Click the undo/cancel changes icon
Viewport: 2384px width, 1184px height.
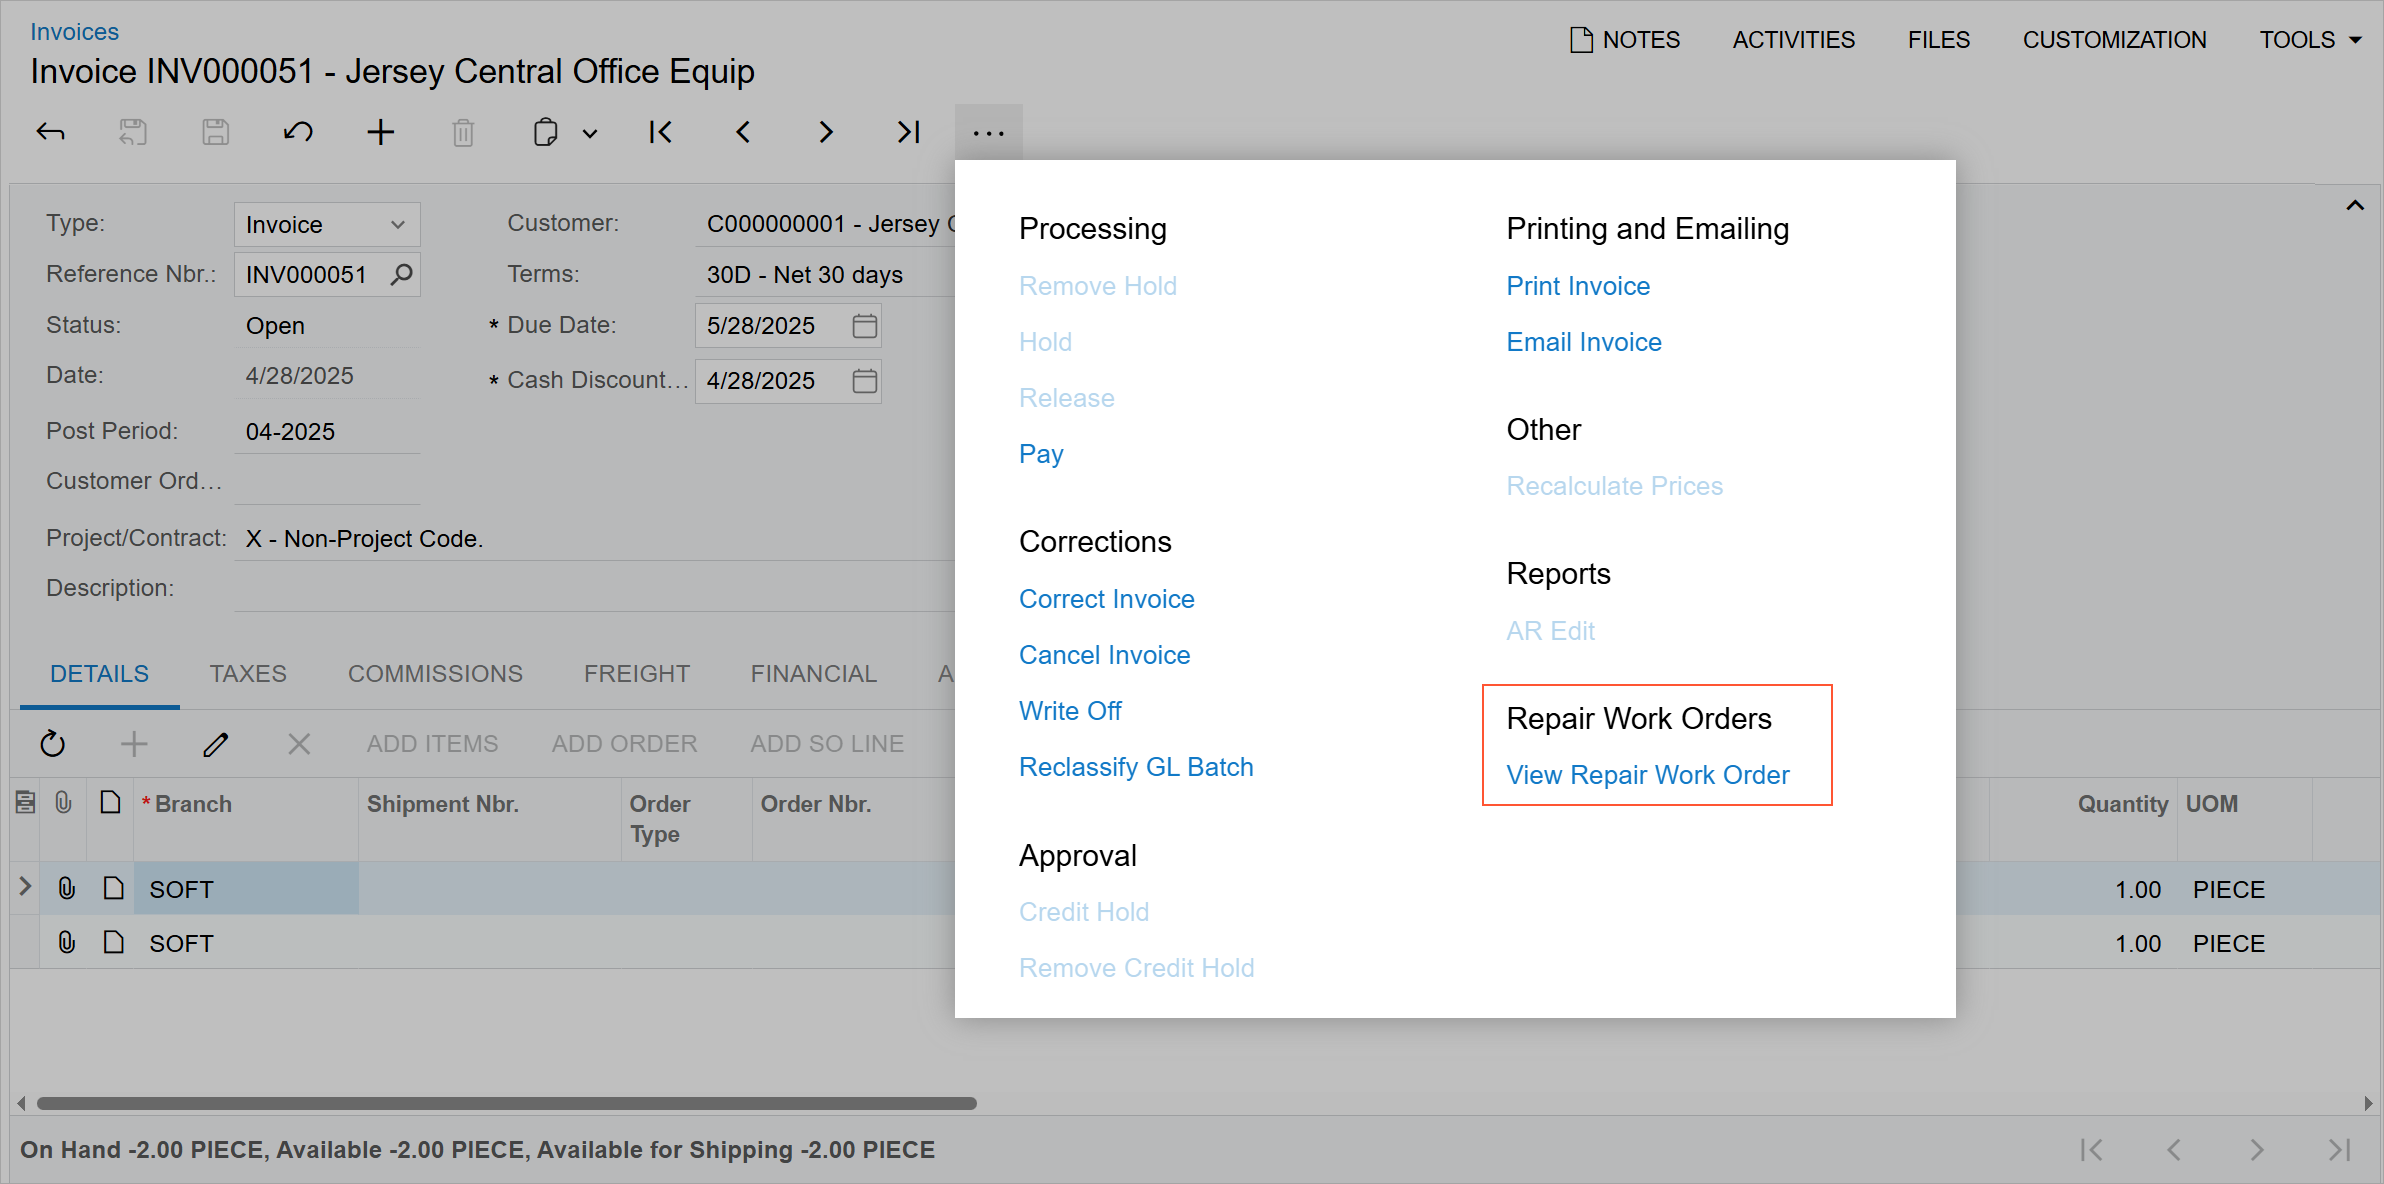(x=298, y=132)
